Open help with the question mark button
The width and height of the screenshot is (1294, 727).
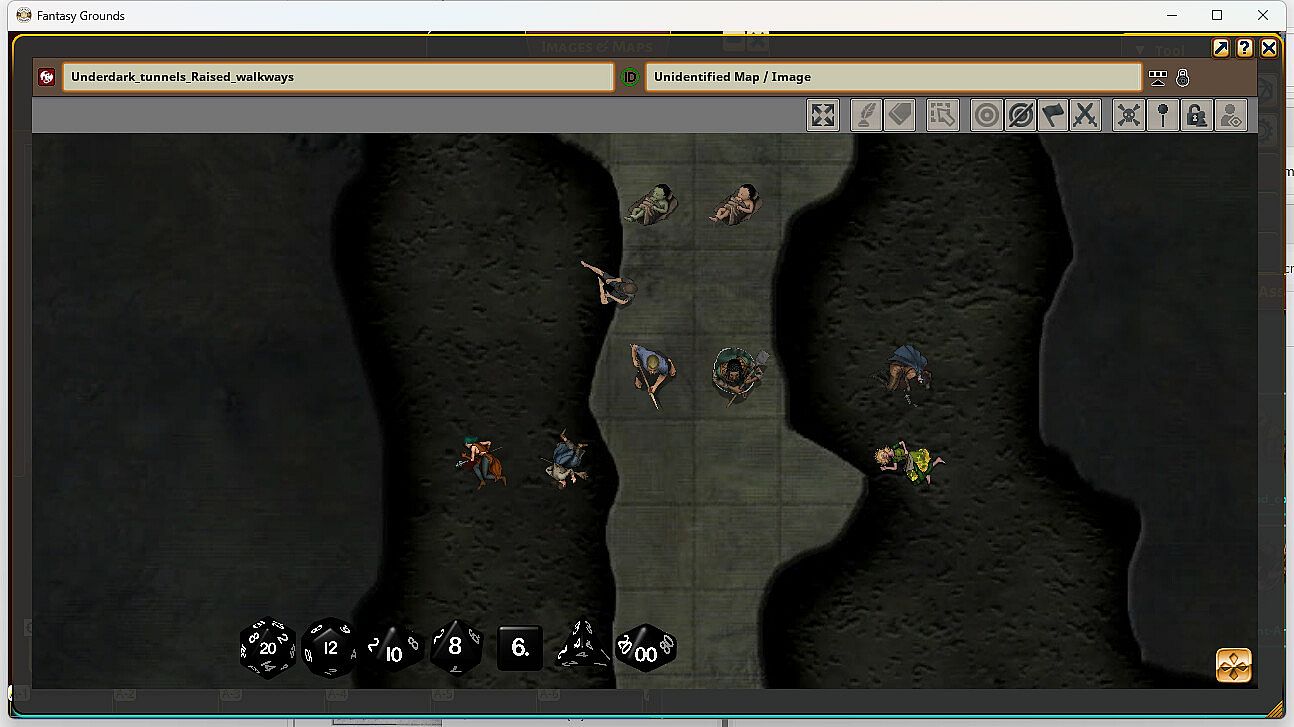point(1244,48)
